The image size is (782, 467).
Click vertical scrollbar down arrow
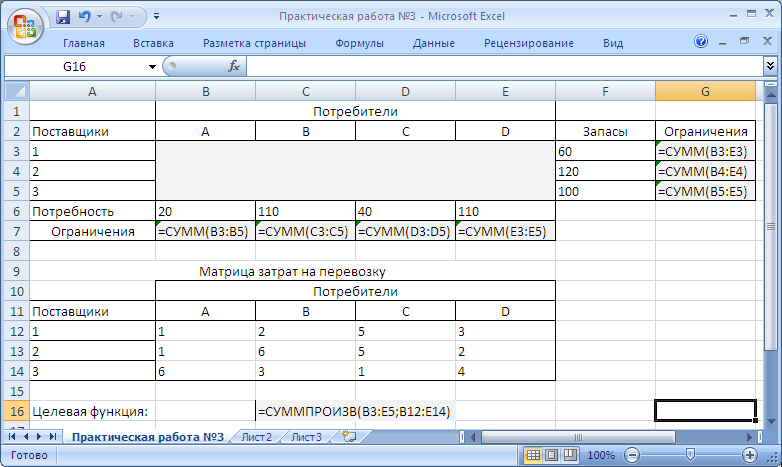[x=771, y=421]
